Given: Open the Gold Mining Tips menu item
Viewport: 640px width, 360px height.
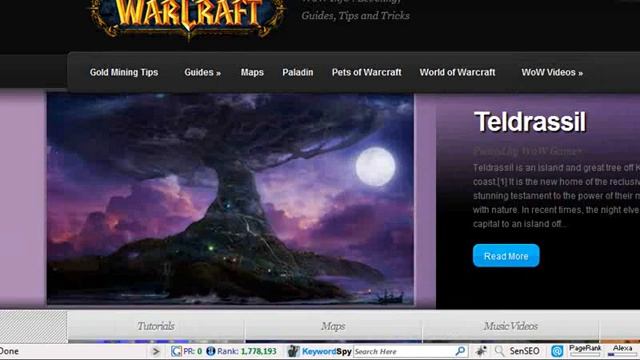Looking at the screenshot, I should click(x=124, y=72).
